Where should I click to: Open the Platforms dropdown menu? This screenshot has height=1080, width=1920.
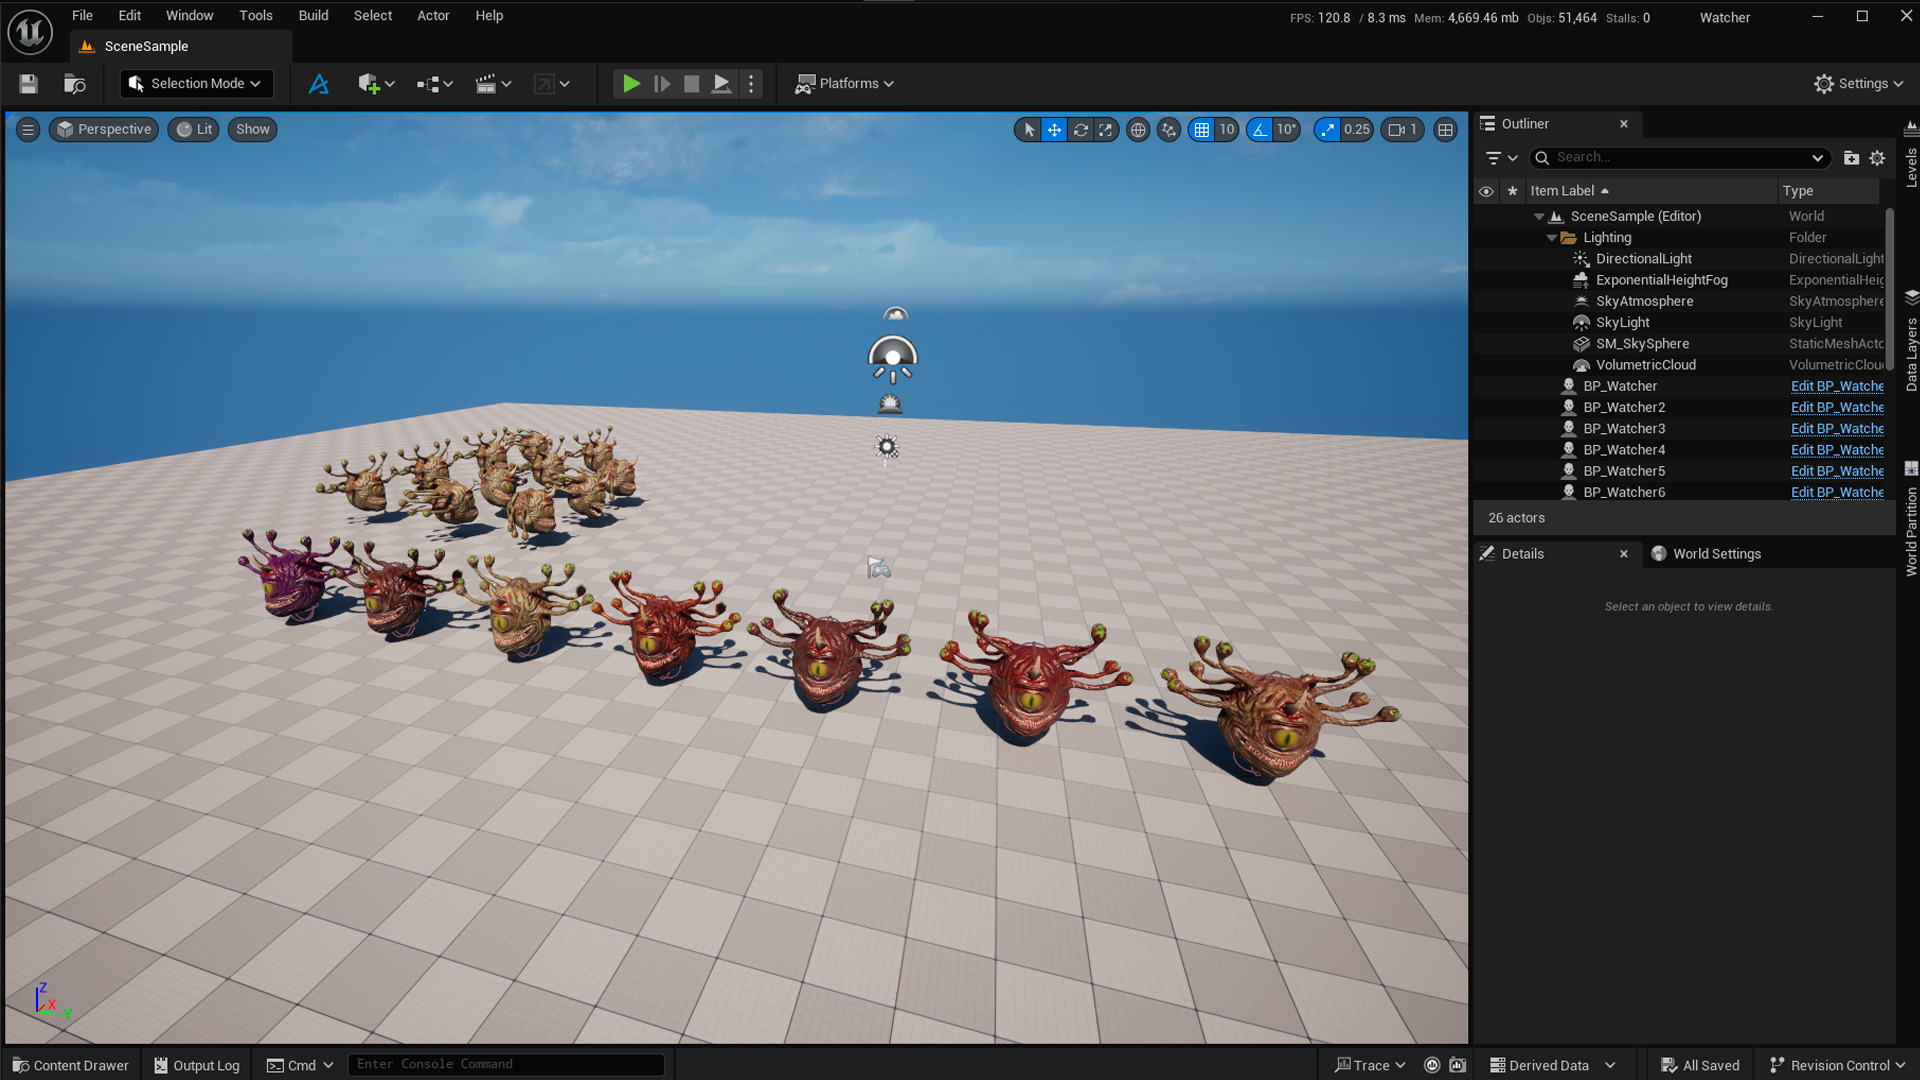click(845, 84)
